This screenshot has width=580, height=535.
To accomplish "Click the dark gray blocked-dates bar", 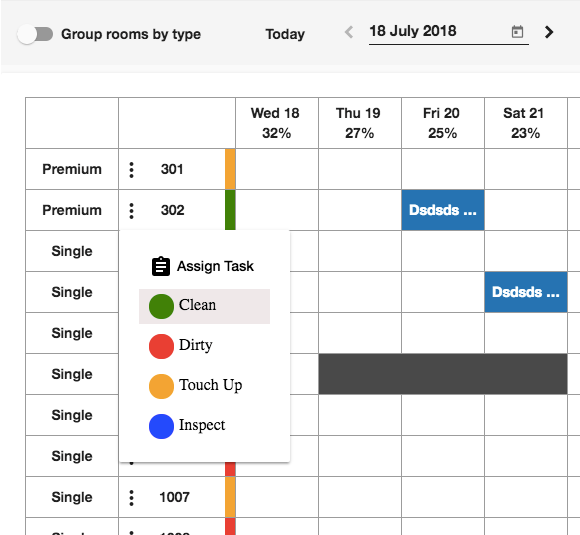I will pos(443,374).
